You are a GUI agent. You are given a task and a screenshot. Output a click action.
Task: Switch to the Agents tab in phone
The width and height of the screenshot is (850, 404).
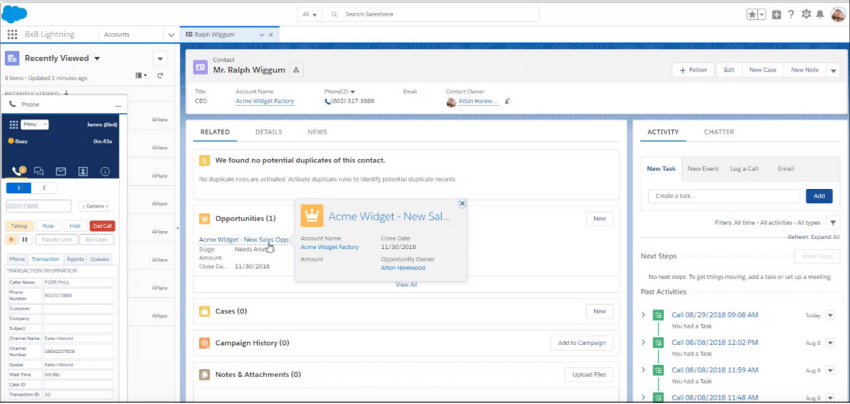click(x=75, y=259)
